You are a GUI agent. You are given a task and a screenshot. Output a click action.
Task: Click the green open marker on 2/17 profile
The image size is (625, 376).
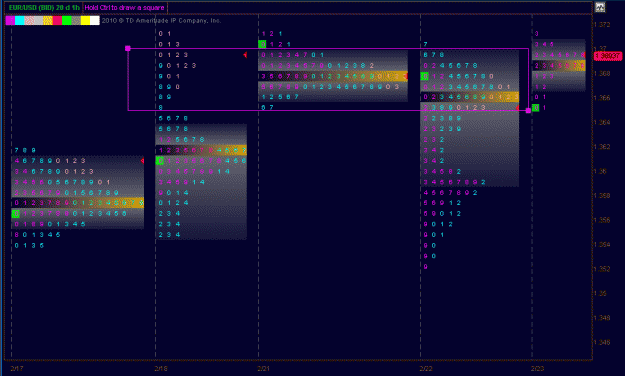[16, 214]
